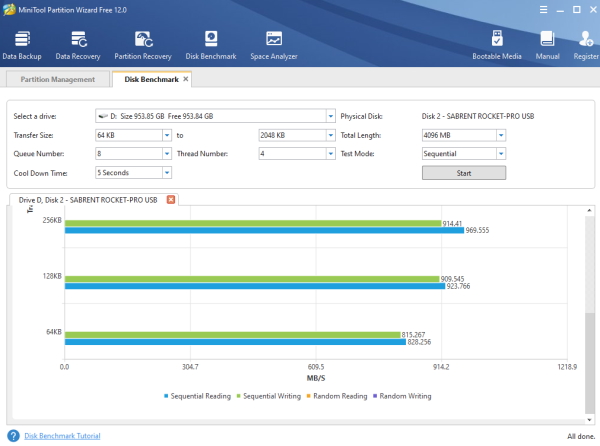
Task: Toggle Random Writing legend entry
Action: tap(402, 396)
